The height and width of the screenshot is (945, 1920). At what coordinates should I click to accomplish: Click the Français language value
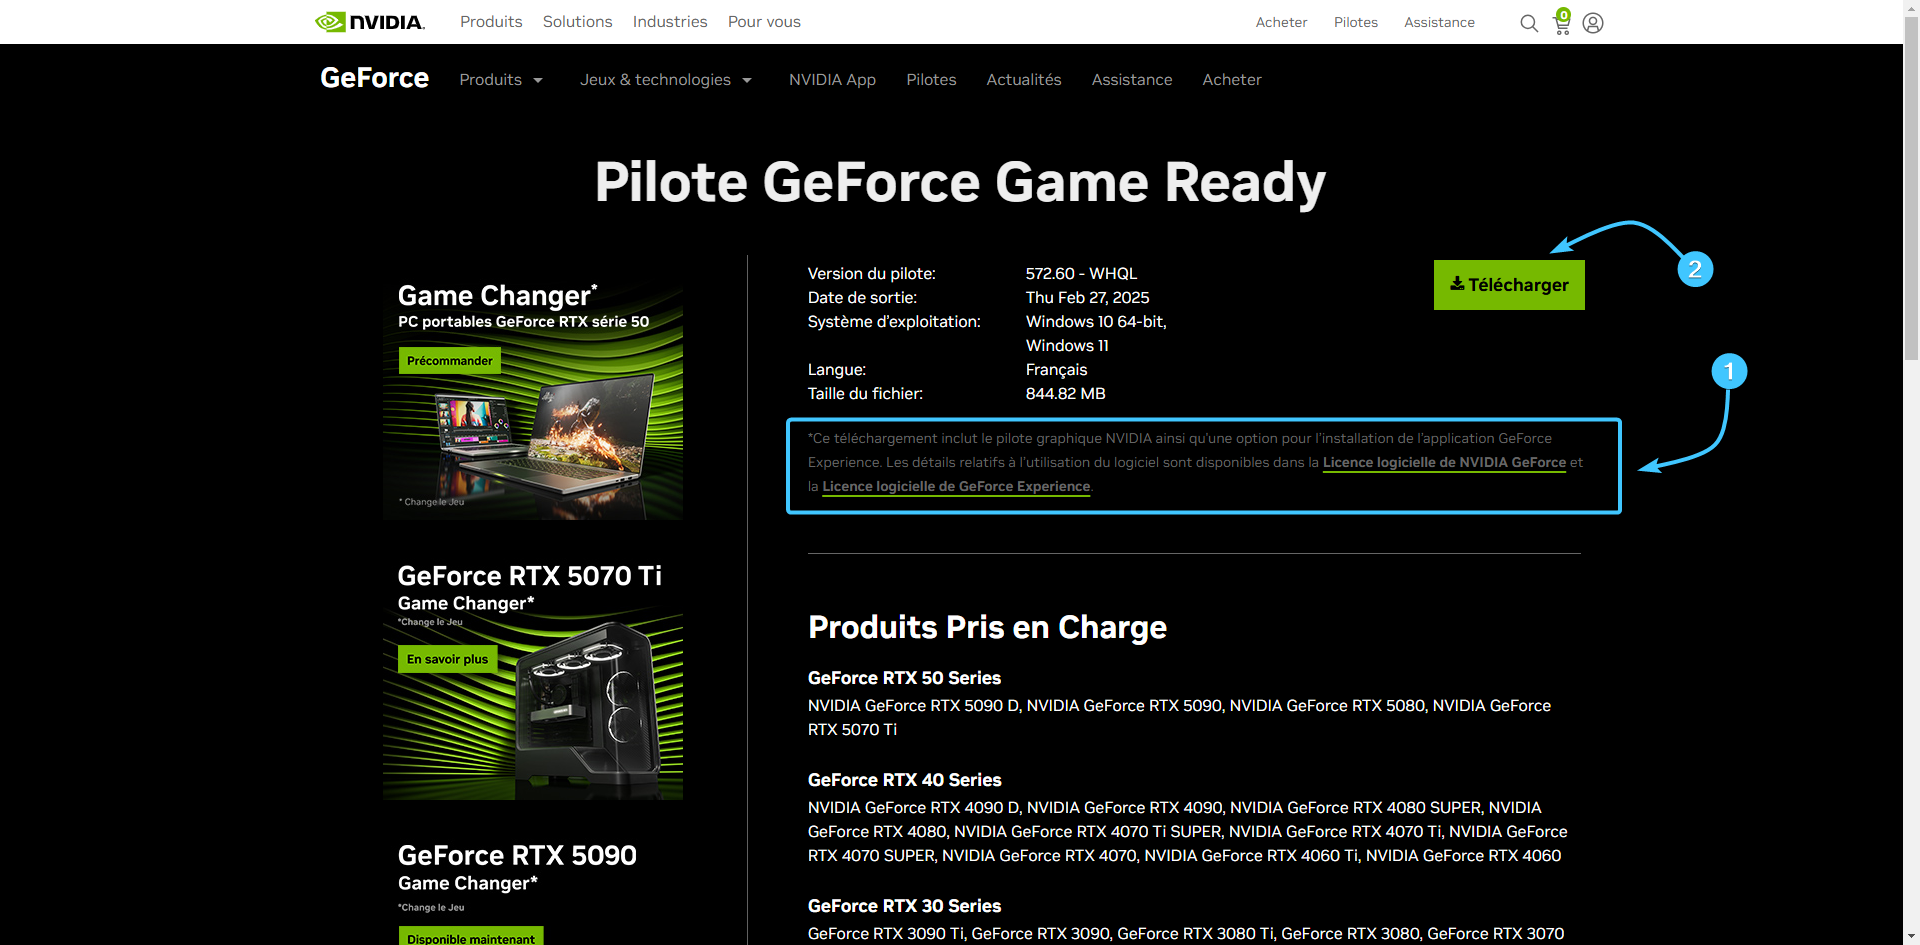click(x=1056, y=370)
